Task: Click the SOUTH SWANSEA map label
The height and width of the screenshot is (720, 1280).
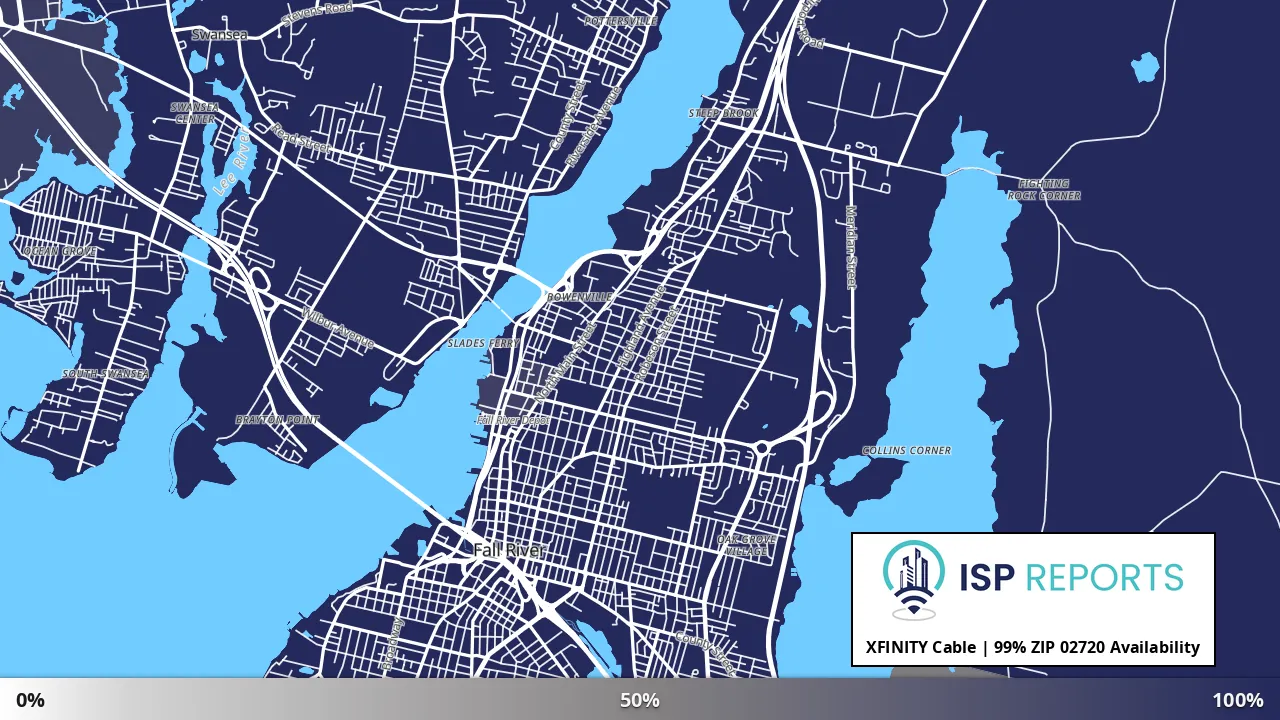Action: tap(106, 374)
